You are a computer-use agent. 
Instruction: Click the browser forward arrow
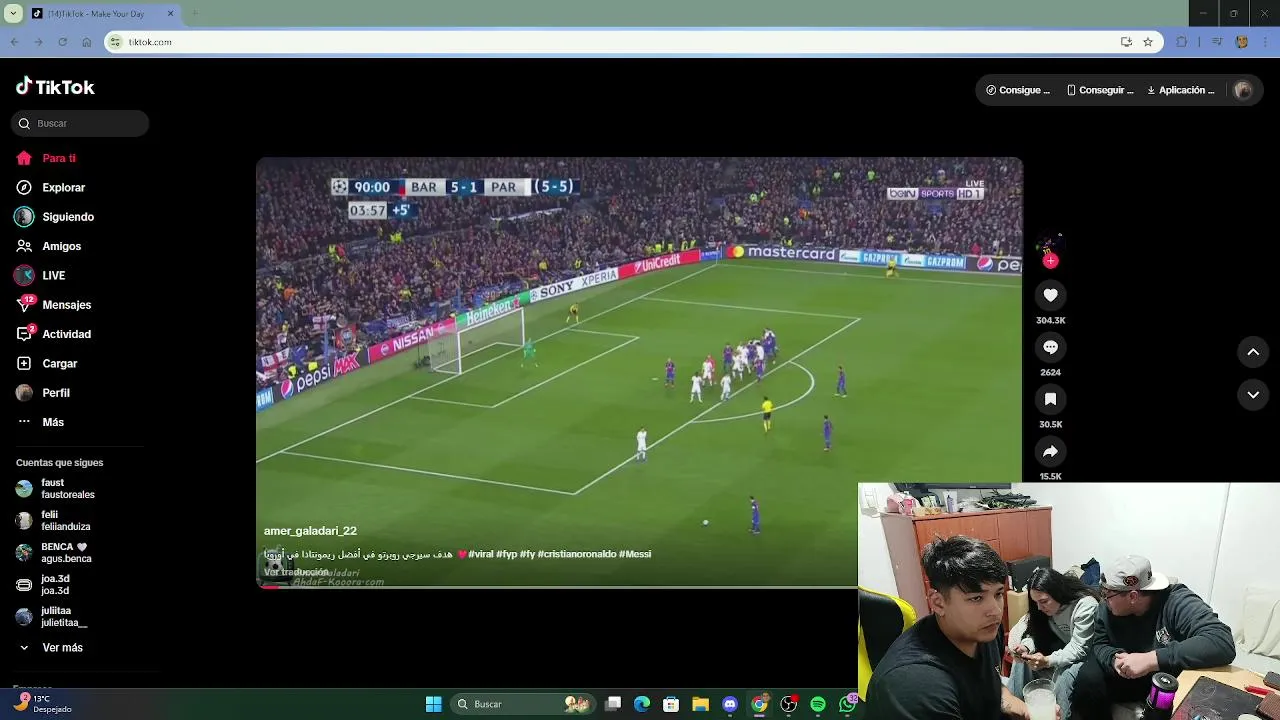click(x=38, y=42)
